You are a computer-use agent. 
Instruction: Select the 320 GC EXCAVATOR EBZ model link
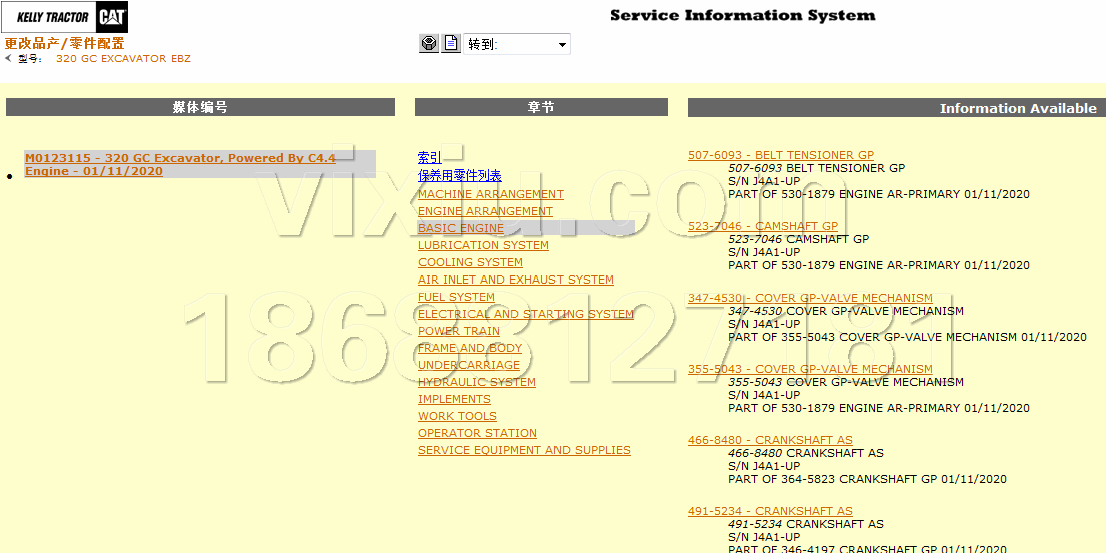123,59
